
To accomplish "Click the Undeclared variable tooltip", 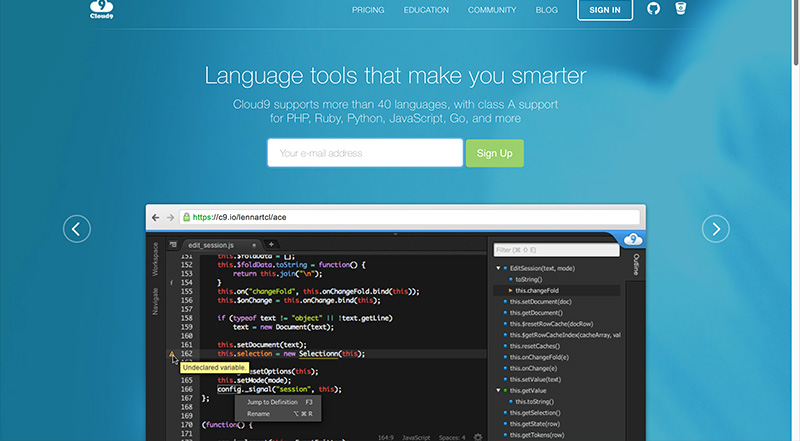I will coord(214,368).
